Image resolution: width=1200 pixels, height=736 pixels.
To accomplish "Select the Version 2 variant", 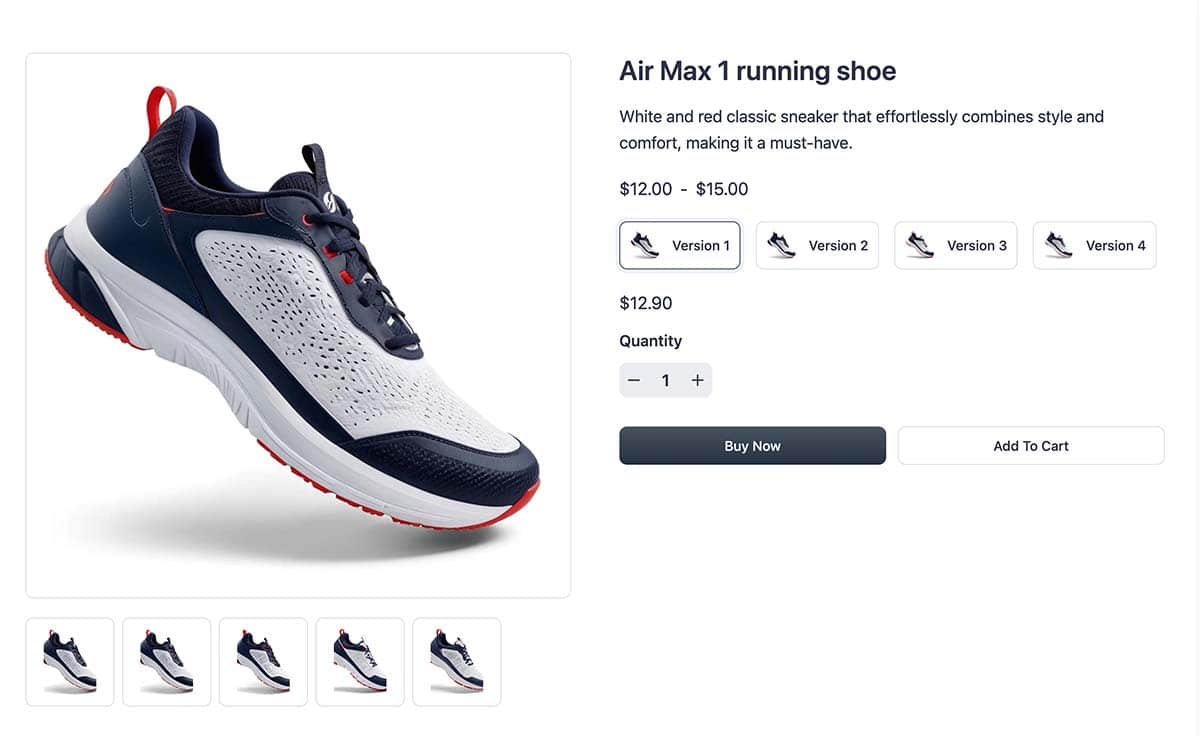I will (817, 245).
